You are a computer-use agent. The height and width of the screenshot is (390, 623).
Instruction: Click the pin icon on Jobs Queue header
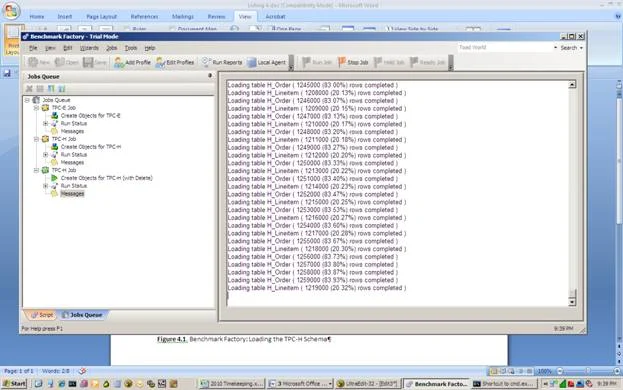pyautogui.click(x=210, y=75)
